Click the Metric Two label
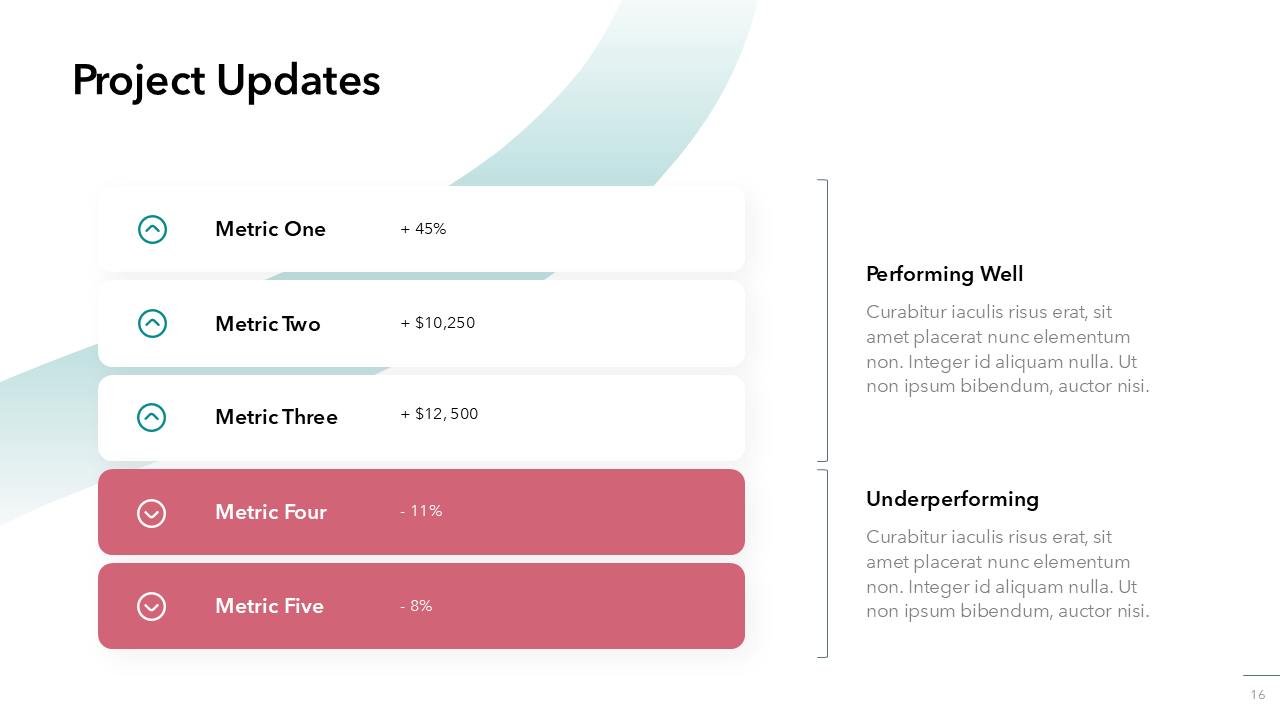 coord(268,324)
